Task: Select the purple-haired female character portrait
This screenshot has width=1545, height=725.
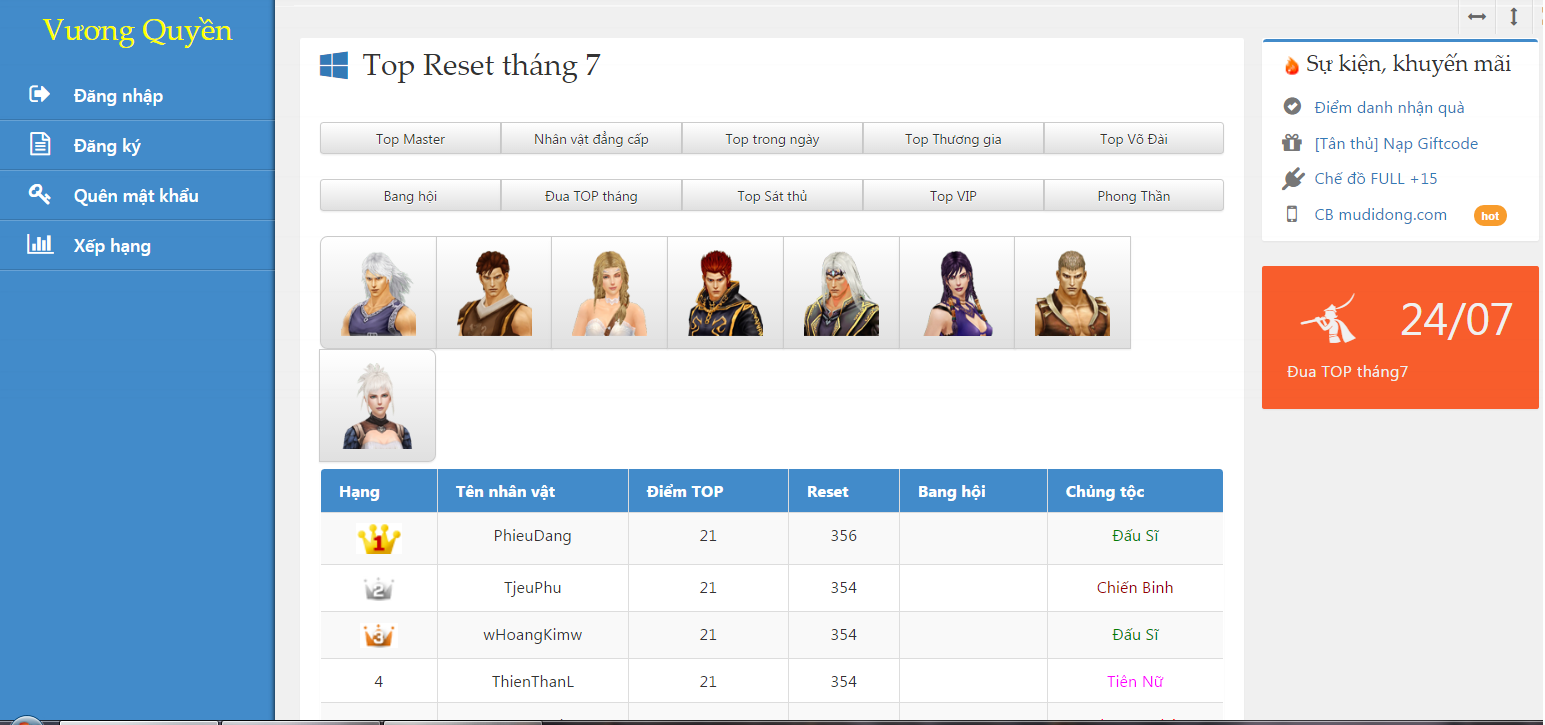Action: click(x=957, y=293)
